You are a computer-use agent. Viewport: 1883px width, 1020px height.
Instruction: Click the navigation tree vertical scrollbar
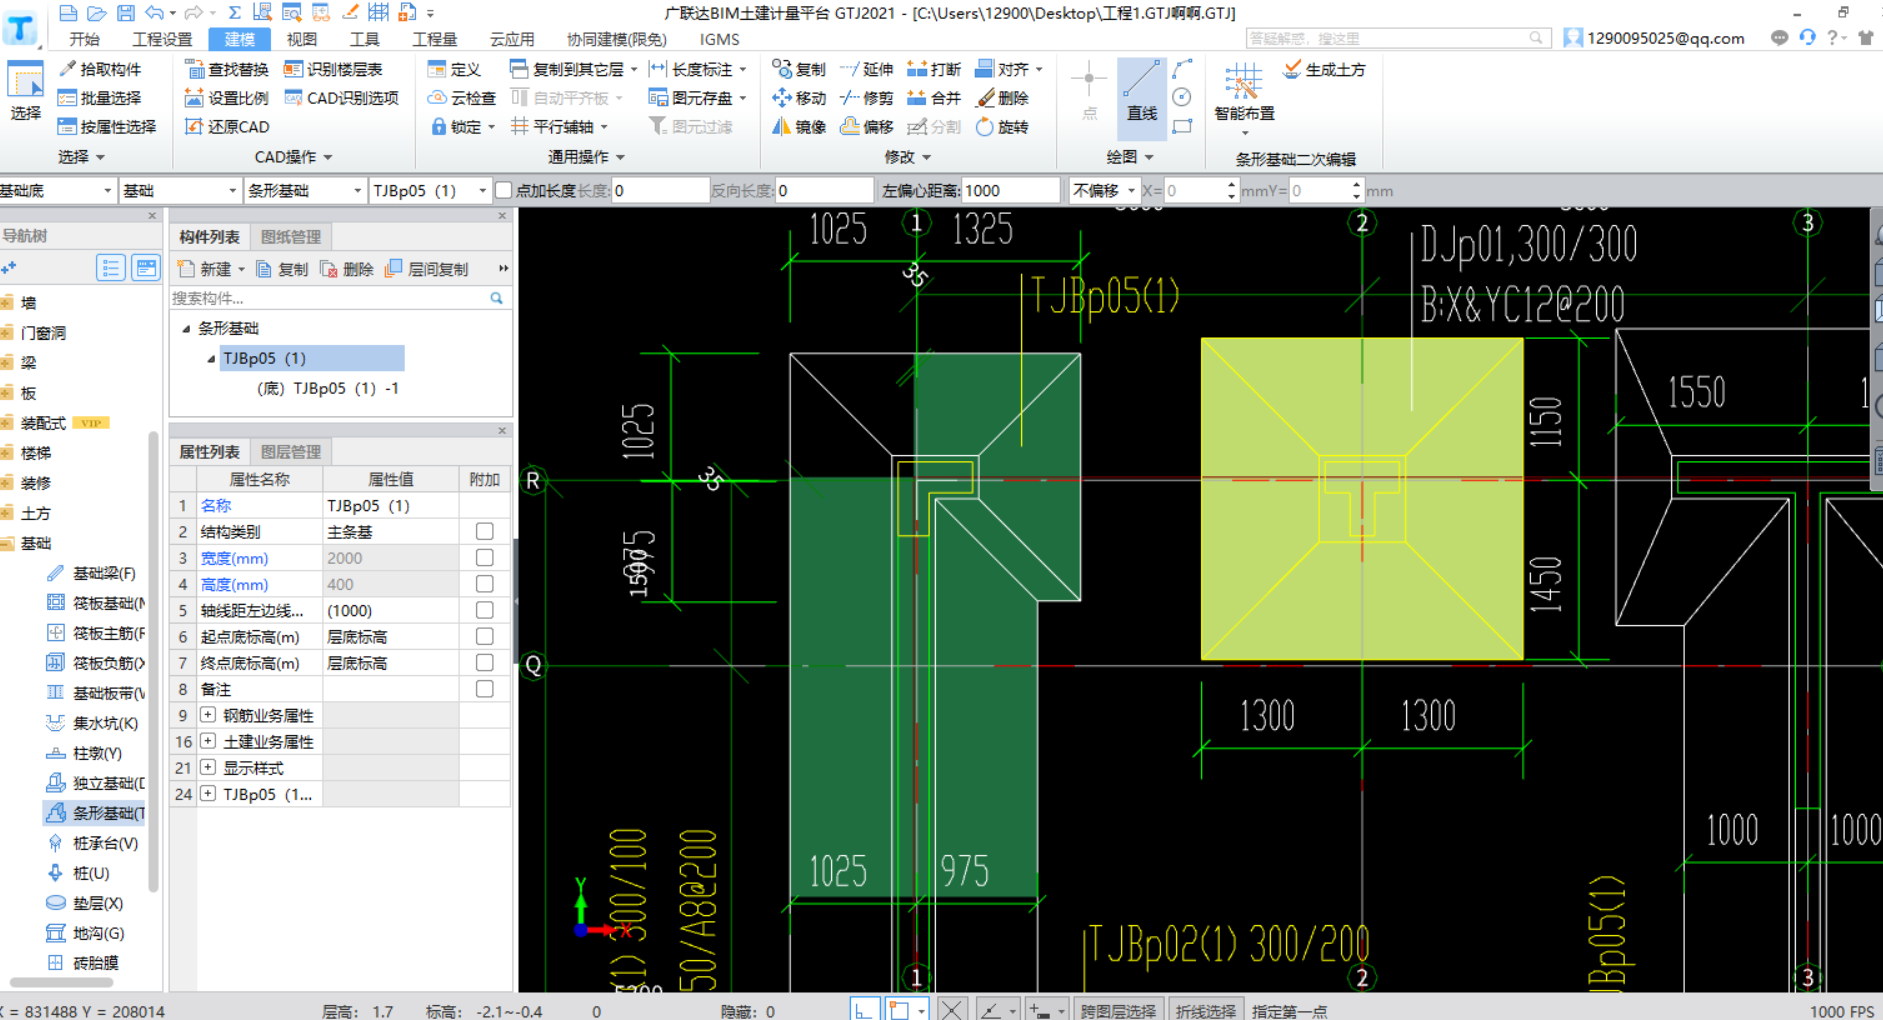coord(154,660)
